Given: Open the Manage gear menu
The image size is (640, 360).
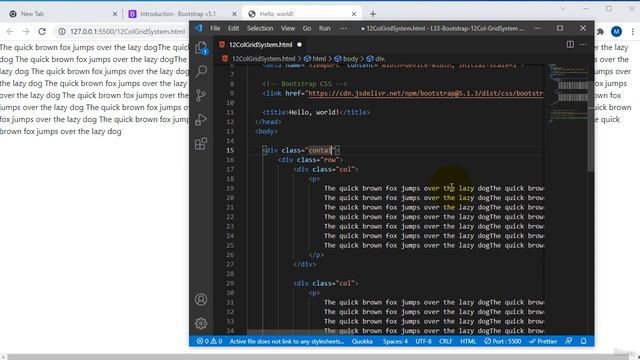Looking at the screenshot, I should pos(201,323).
